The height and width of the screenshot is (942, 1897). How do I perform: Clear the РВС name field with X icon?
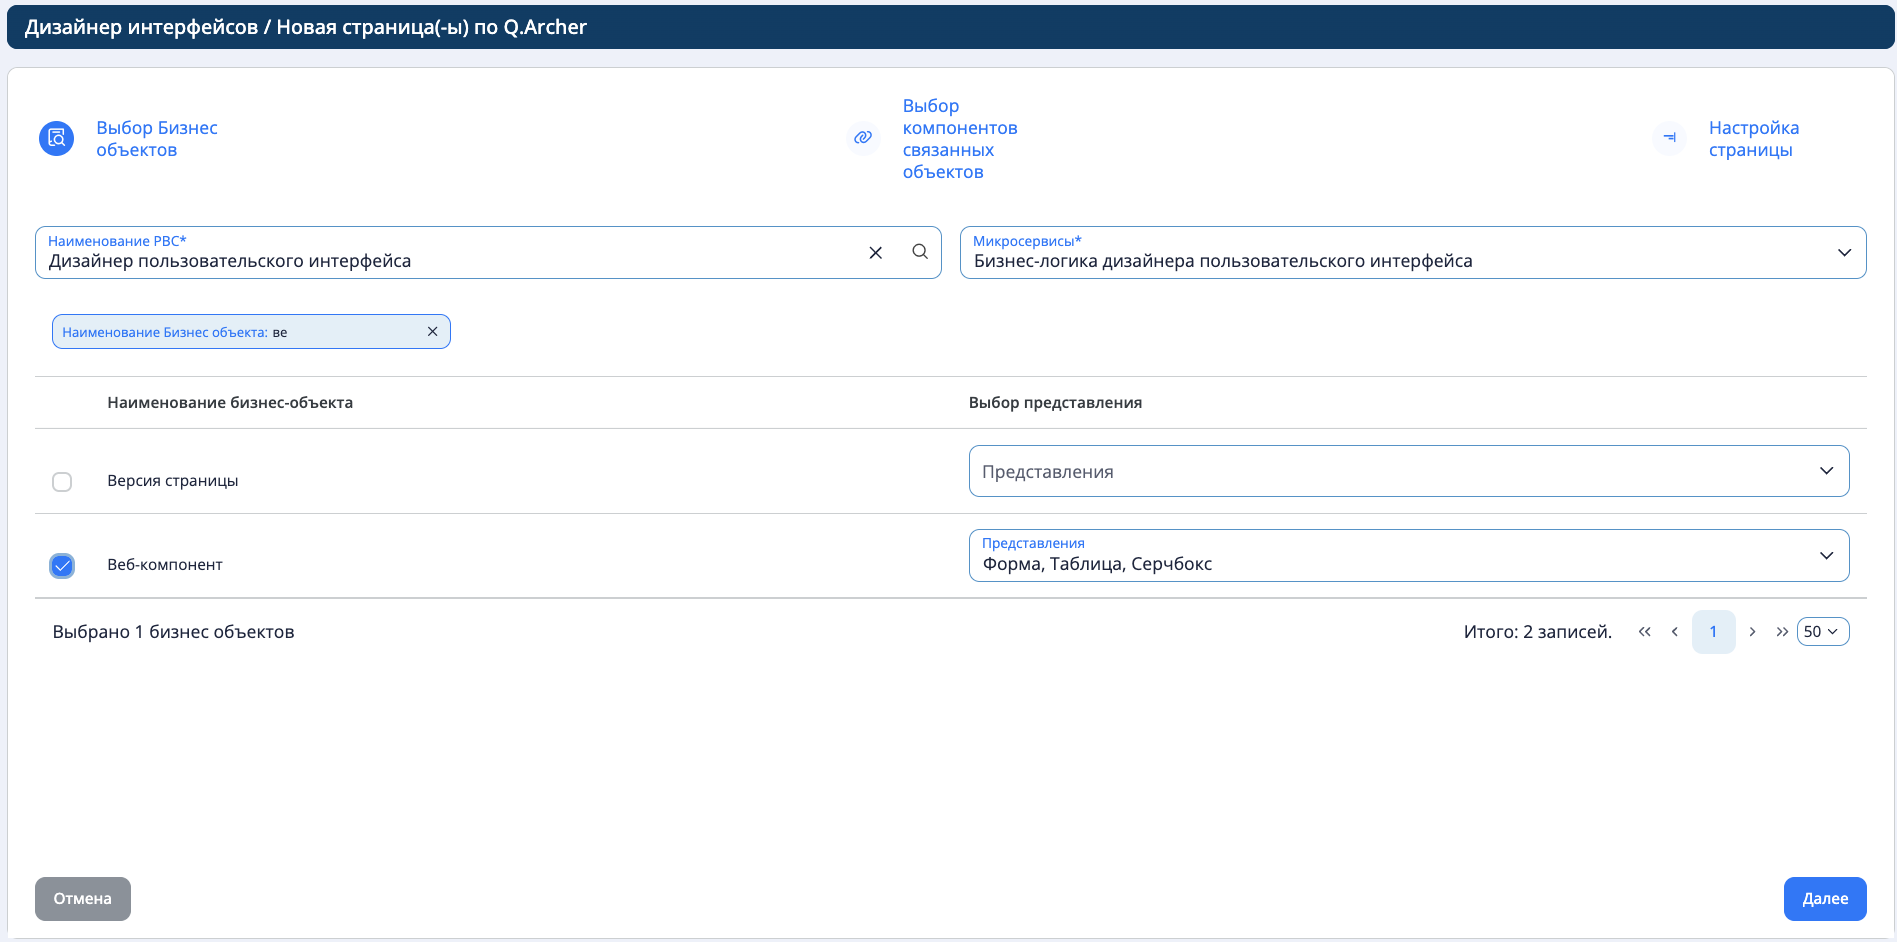875,253
